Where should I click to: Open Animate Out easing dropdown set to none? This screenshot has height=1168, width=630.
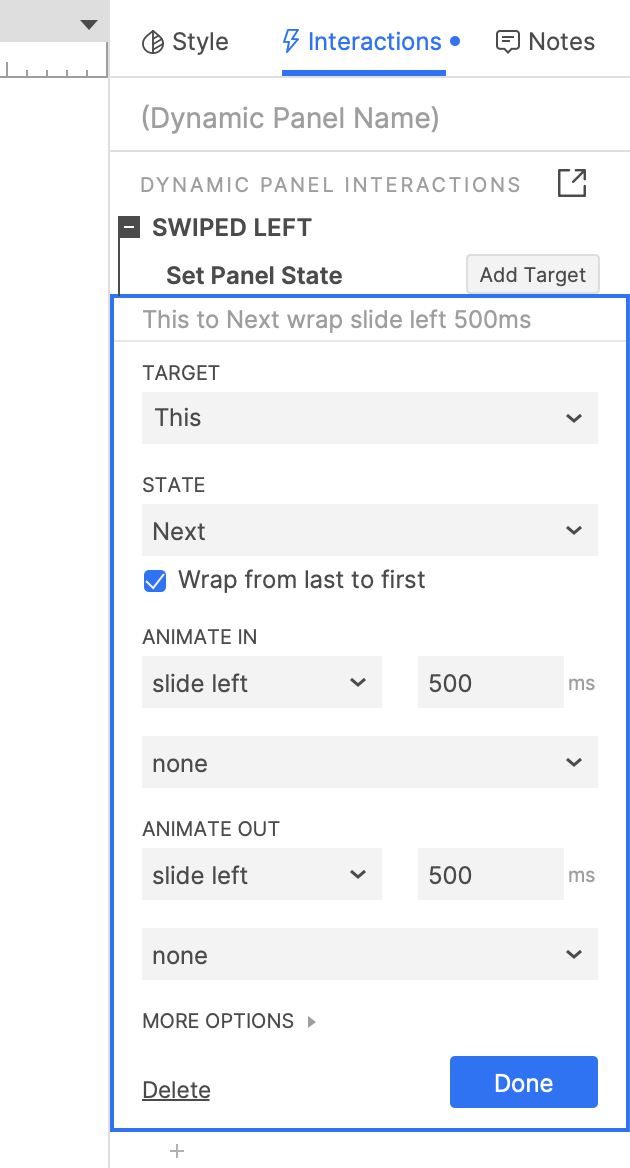(370, 956)
